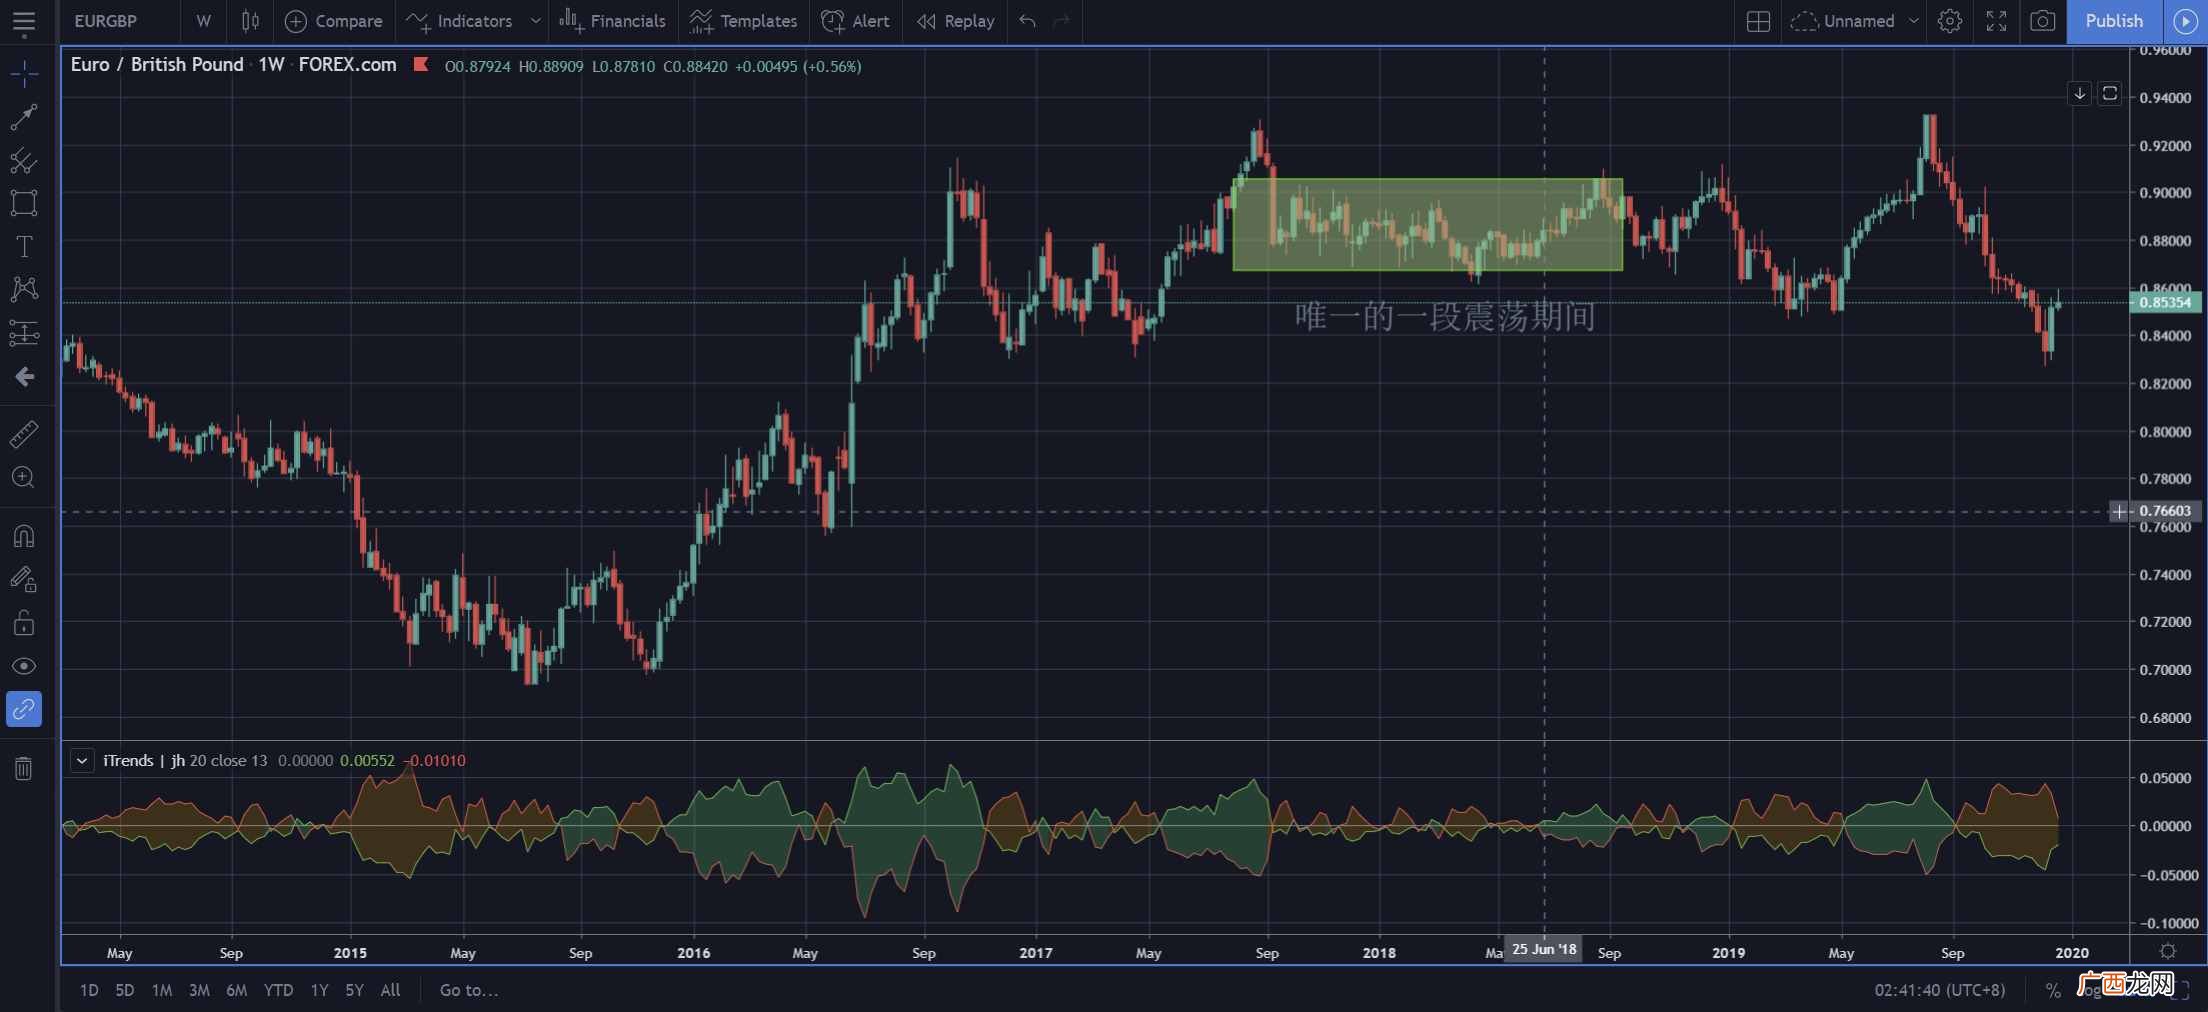
Task: Click the redo arrow
Action: (x=1062, y=21)
